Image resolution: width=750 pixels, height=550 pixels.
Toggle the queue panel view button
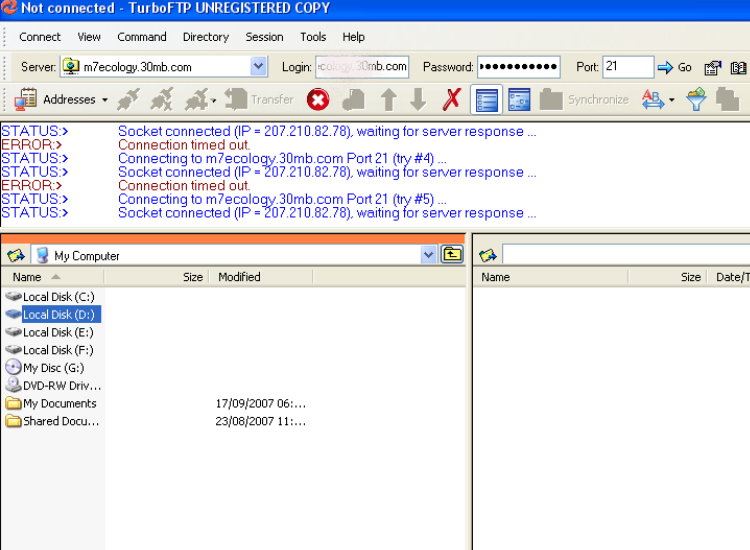click(519, 99)
